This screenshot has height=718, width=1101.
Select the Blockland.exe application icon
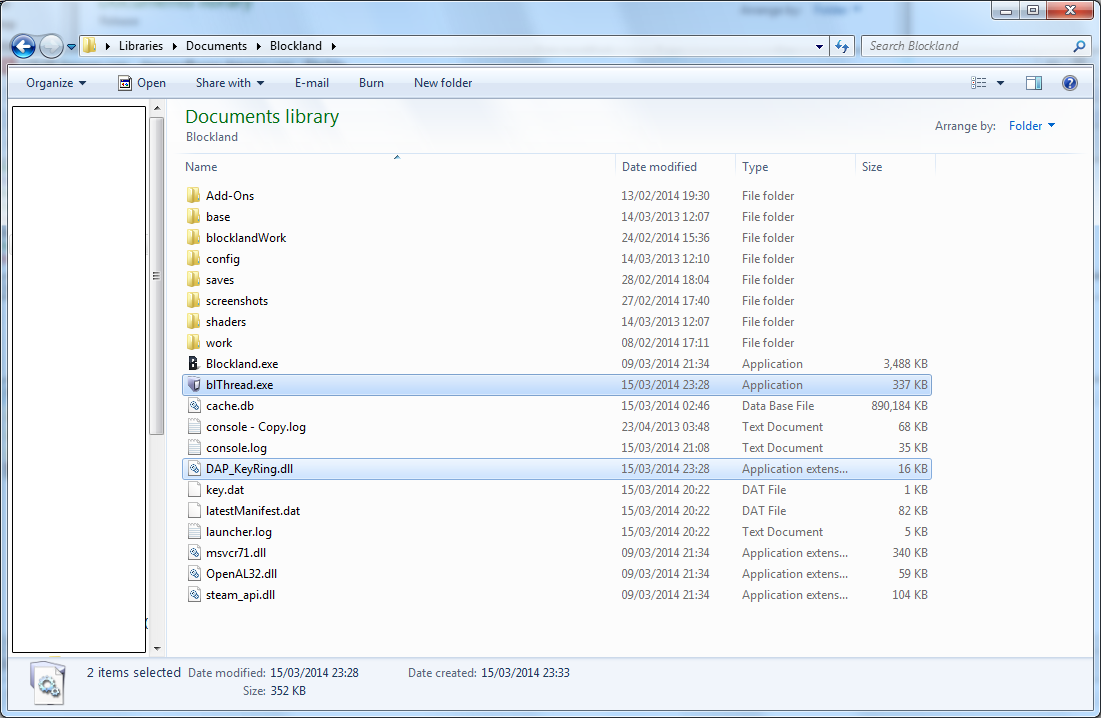194,364
